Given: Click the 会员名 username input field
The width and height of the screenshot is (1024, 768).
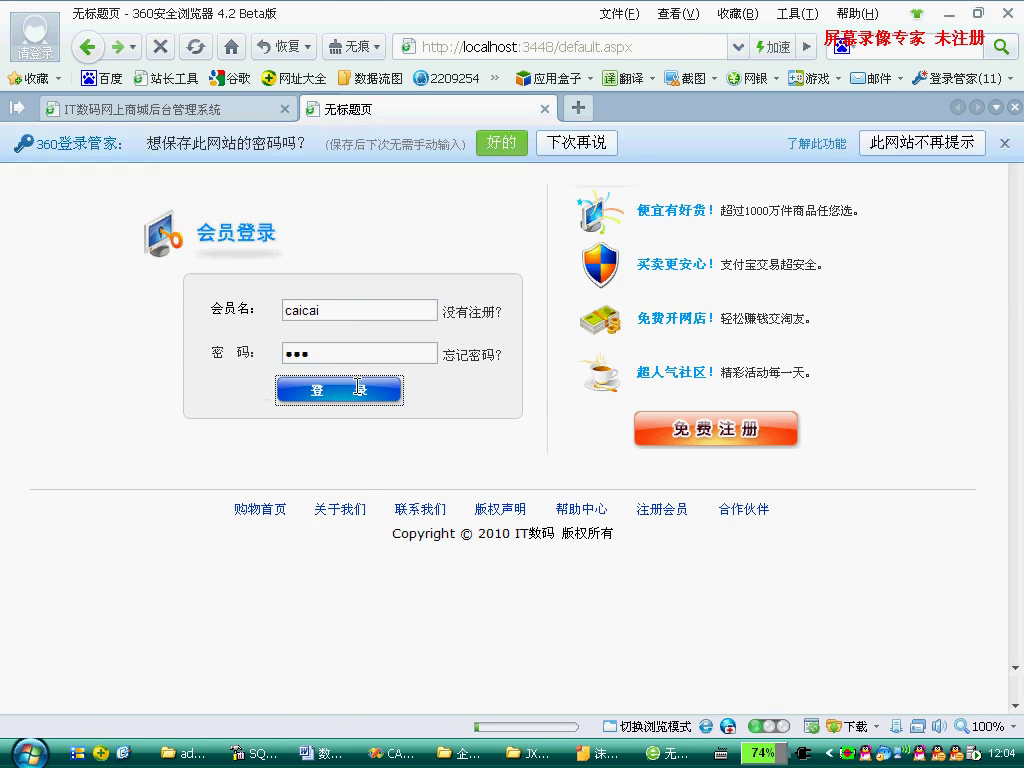Looking at the screenshot, I should point(359,310).
